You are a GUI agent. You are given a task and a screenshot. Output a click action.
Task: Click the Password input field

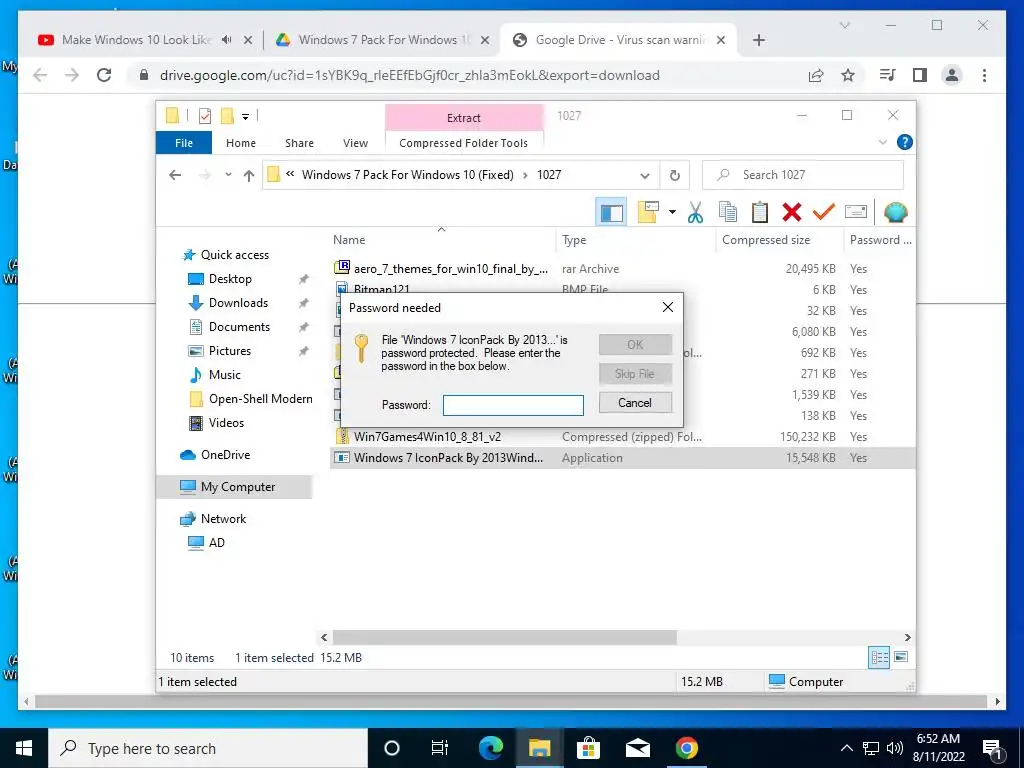pyautogui.click(x=513, y=405)
